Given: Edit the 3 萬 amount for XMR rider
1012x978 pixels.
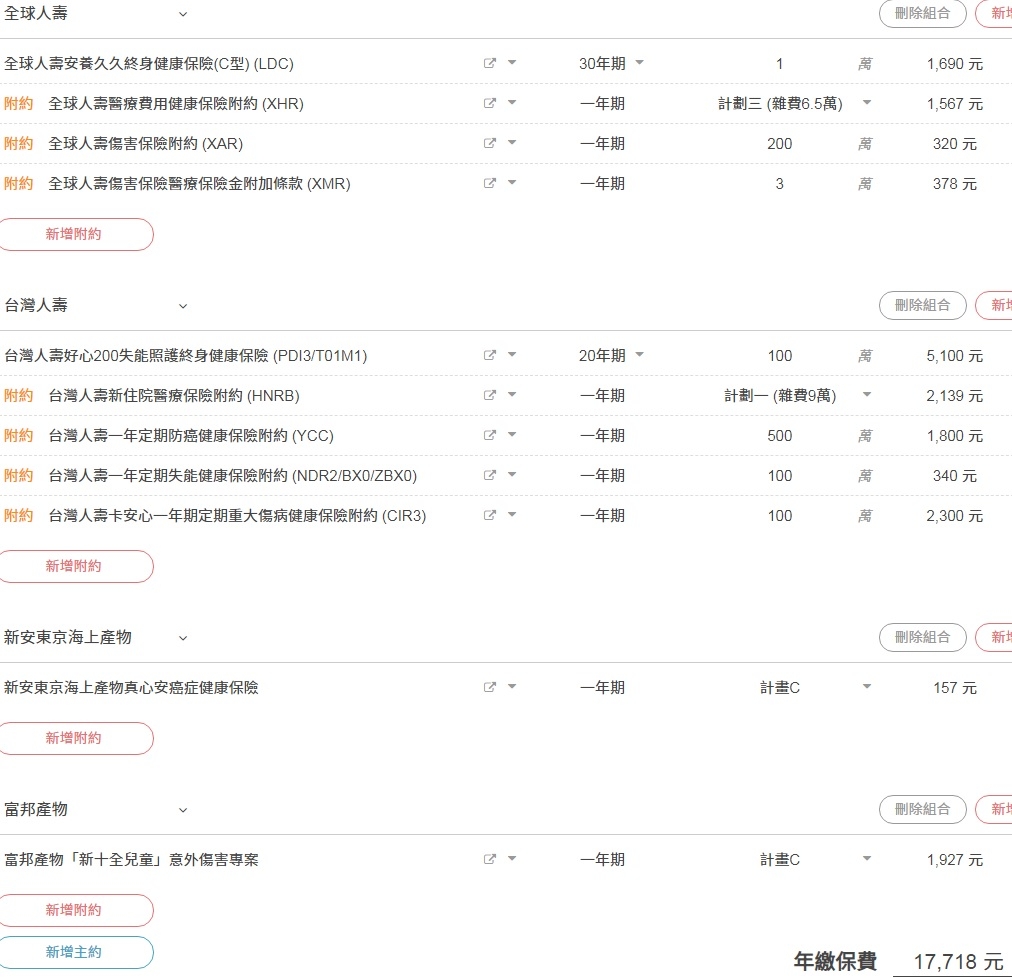Looking at the screenshot, I should pyautogui.click(x=780, y=184).
